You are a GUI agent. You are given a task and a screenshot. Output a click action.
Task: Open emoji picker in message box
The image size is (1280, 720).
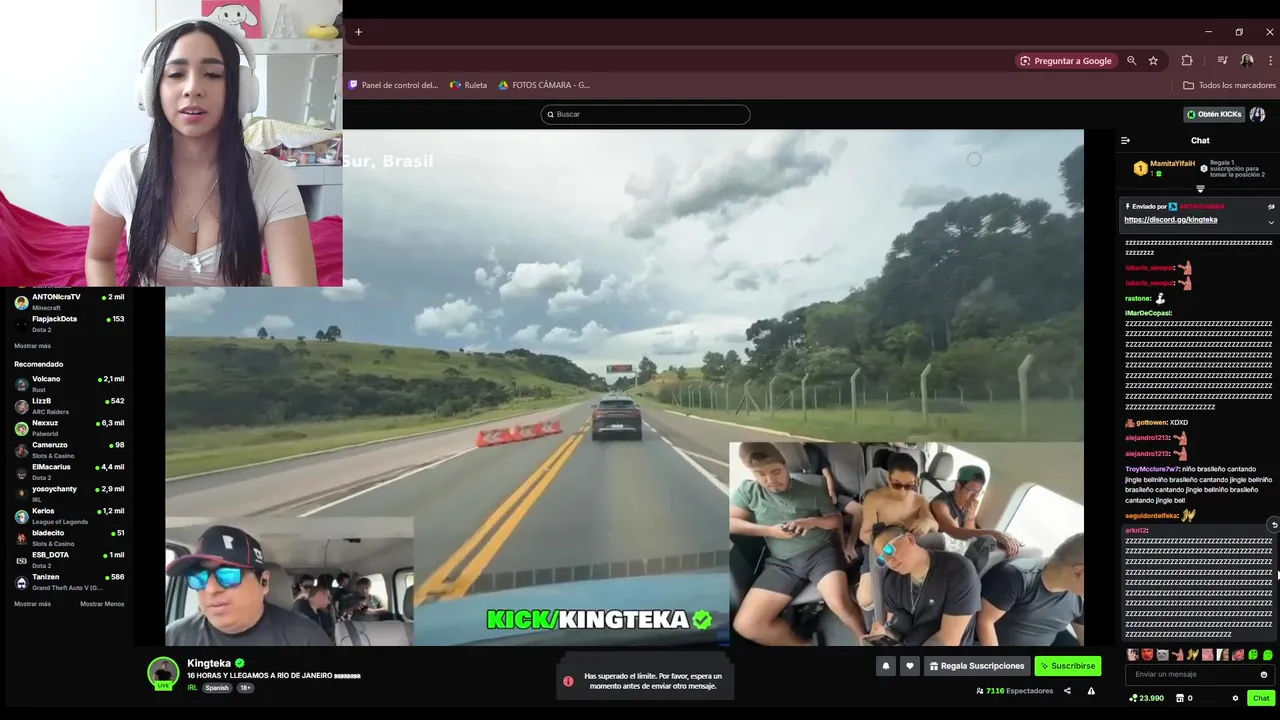click(1264, 675)
